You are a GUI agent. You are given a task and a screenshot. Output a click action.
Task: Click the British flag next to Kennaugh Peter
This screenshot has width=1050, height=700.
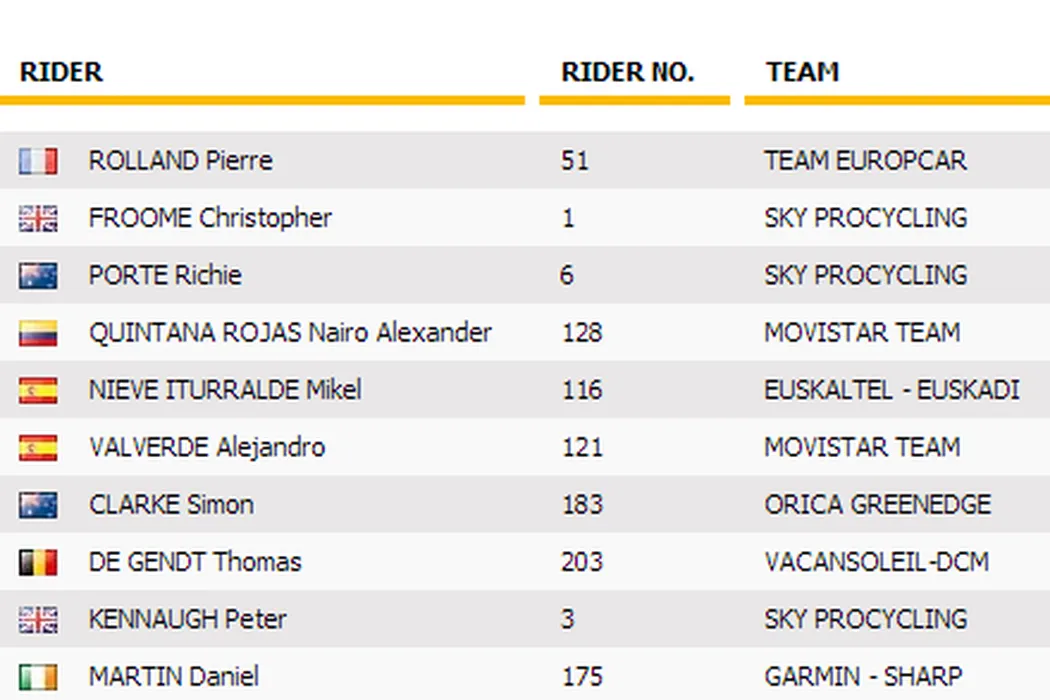[38, 619]
